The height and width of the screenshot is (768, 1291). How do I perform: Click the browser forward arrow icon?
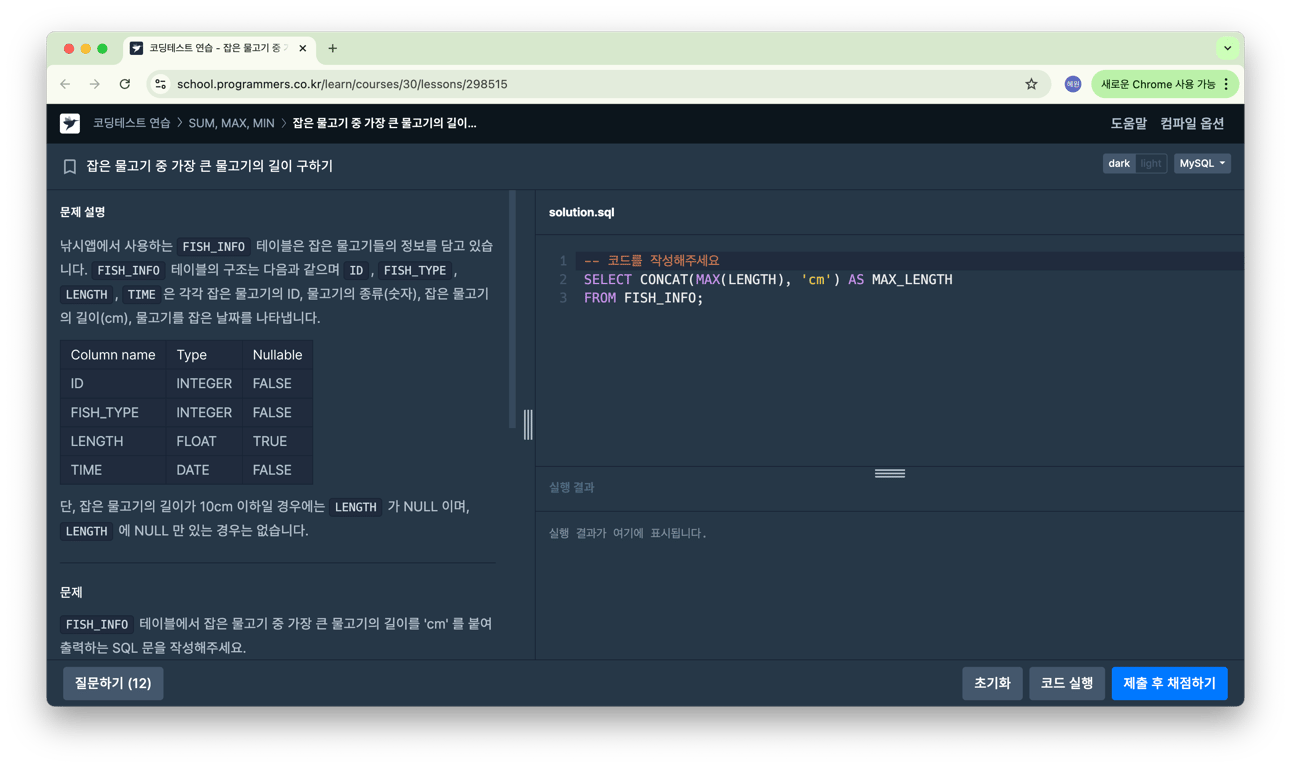94,84
